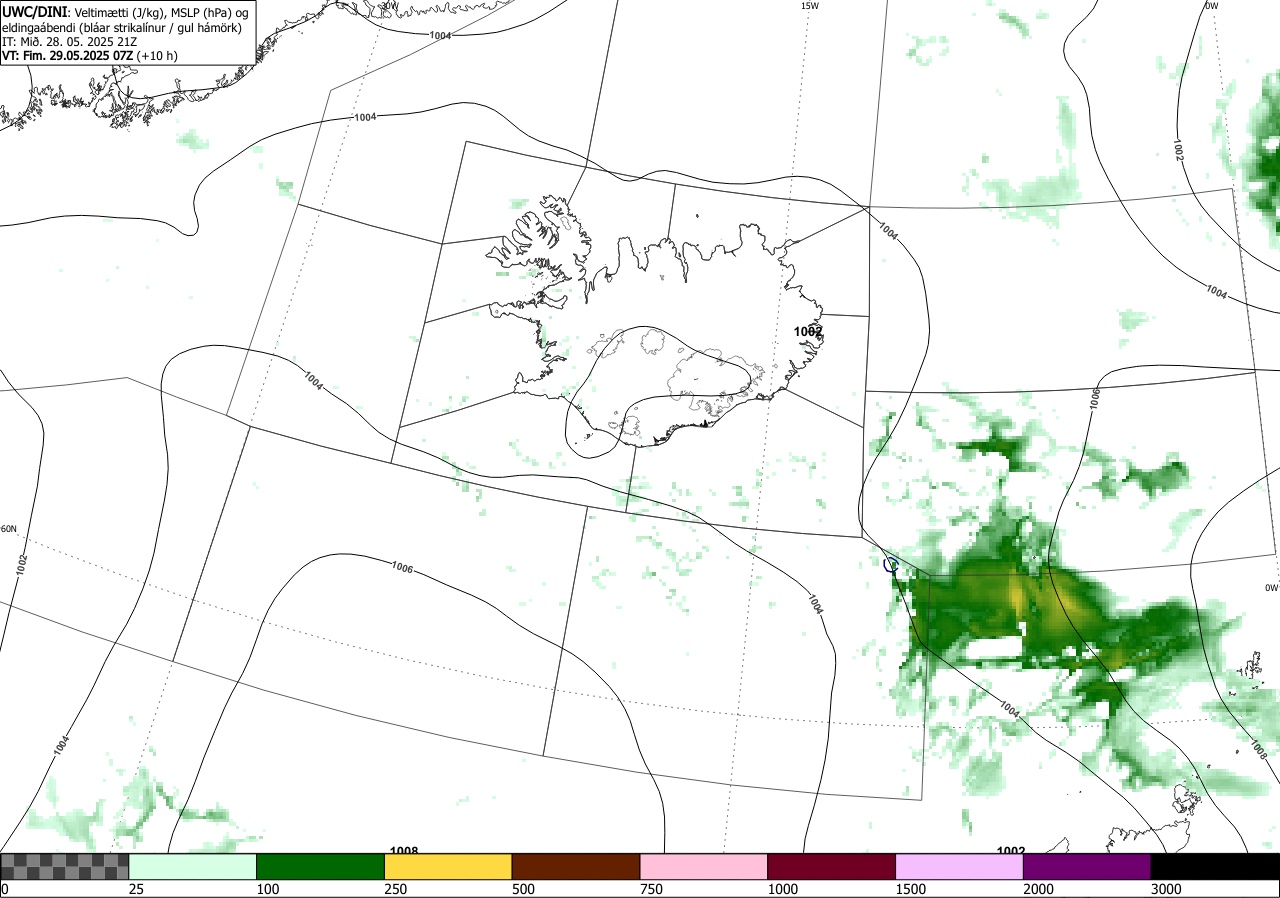Screen dimensions: 1280x898
Task: Click the '750' legend scale value
Action: click(652, 889)
